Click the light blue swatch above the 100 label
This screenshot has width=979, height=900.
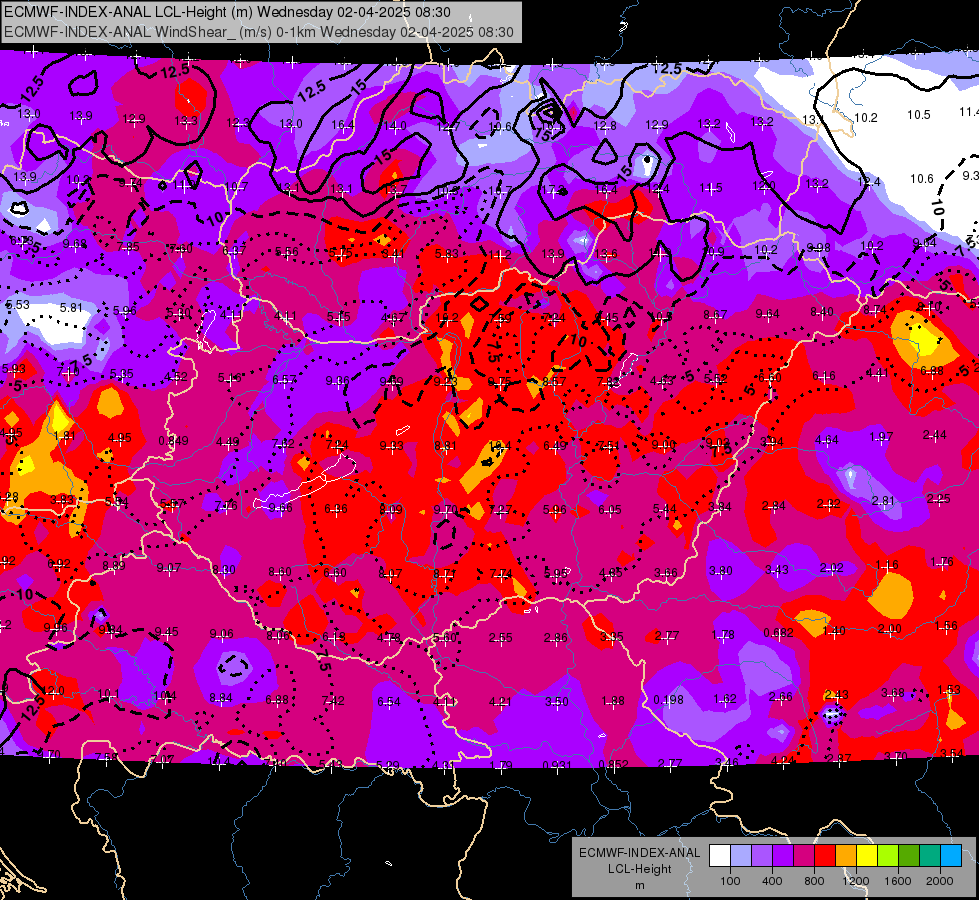[x=740, y=856]
